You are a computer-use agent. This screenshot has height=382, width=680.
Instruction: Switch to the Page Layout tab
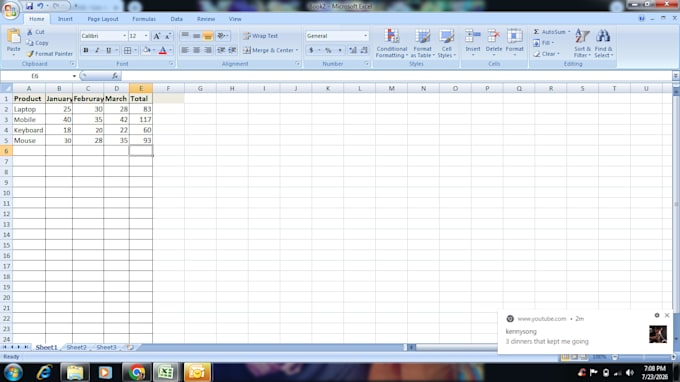click(x=103, y=19)
